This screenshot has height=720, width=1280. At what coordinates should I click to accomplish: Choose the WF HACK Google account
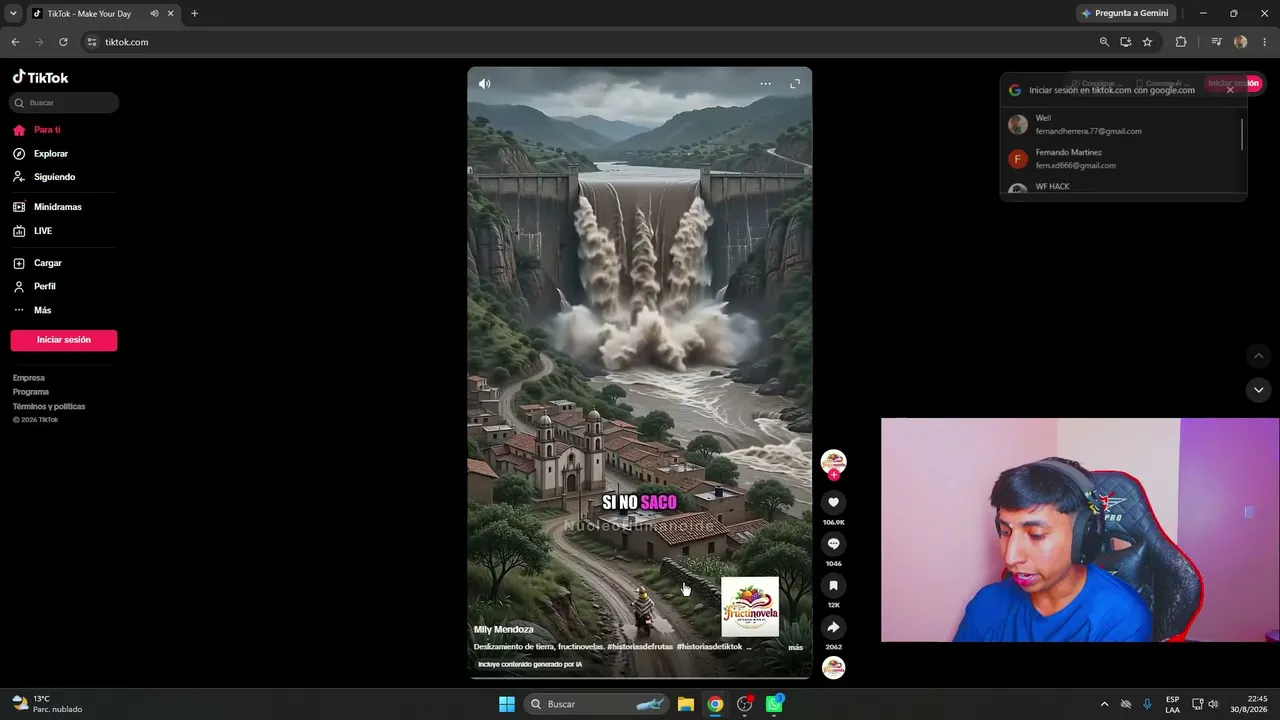click(x=1120, y=187)
